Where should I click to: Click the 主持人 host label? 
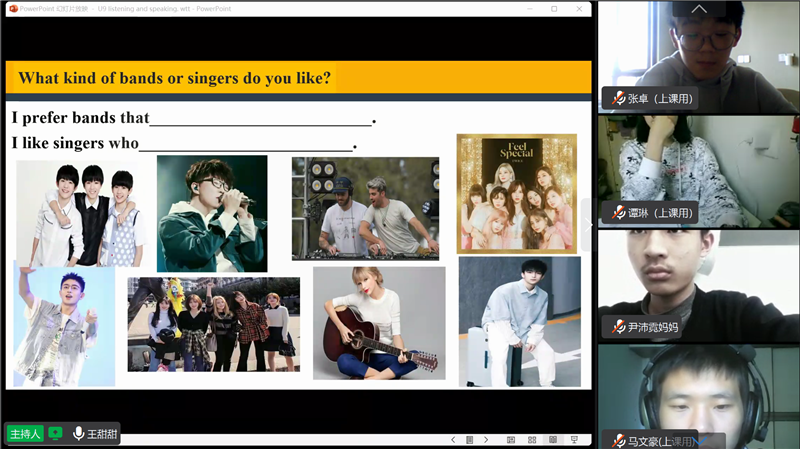25,434
